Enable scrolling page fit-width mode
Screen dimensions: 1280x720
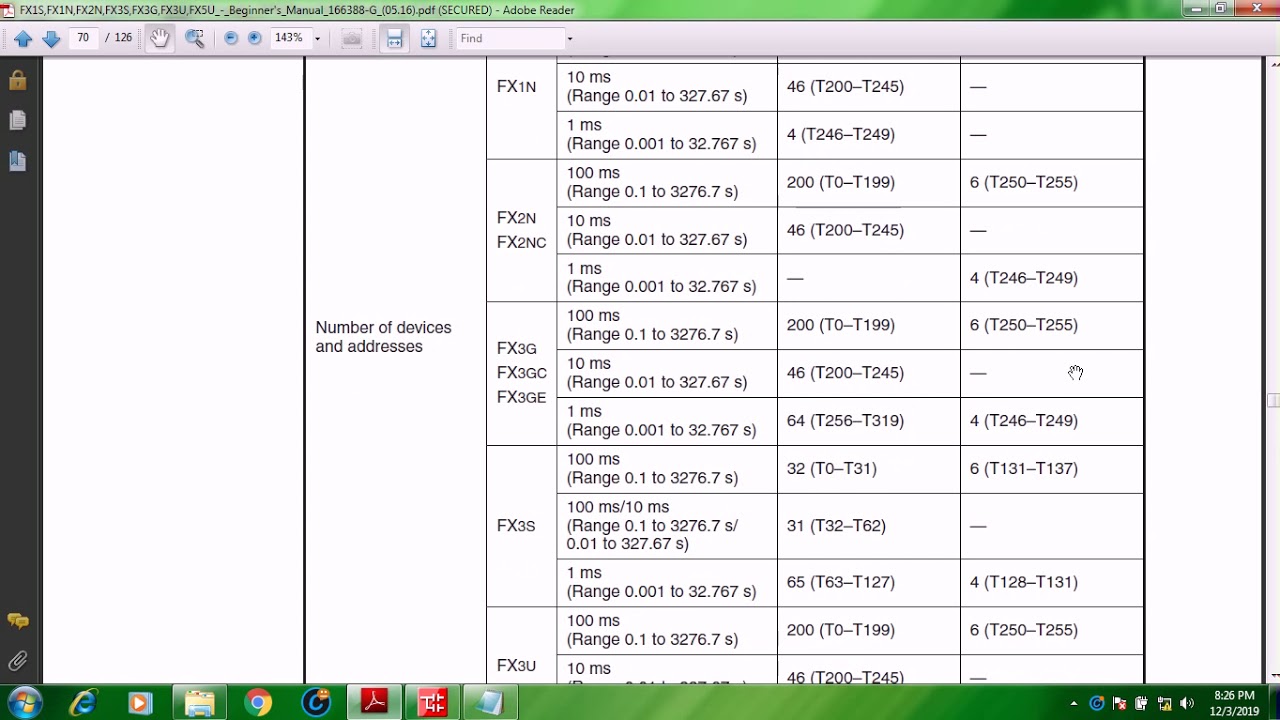click(x=395, y=38)
